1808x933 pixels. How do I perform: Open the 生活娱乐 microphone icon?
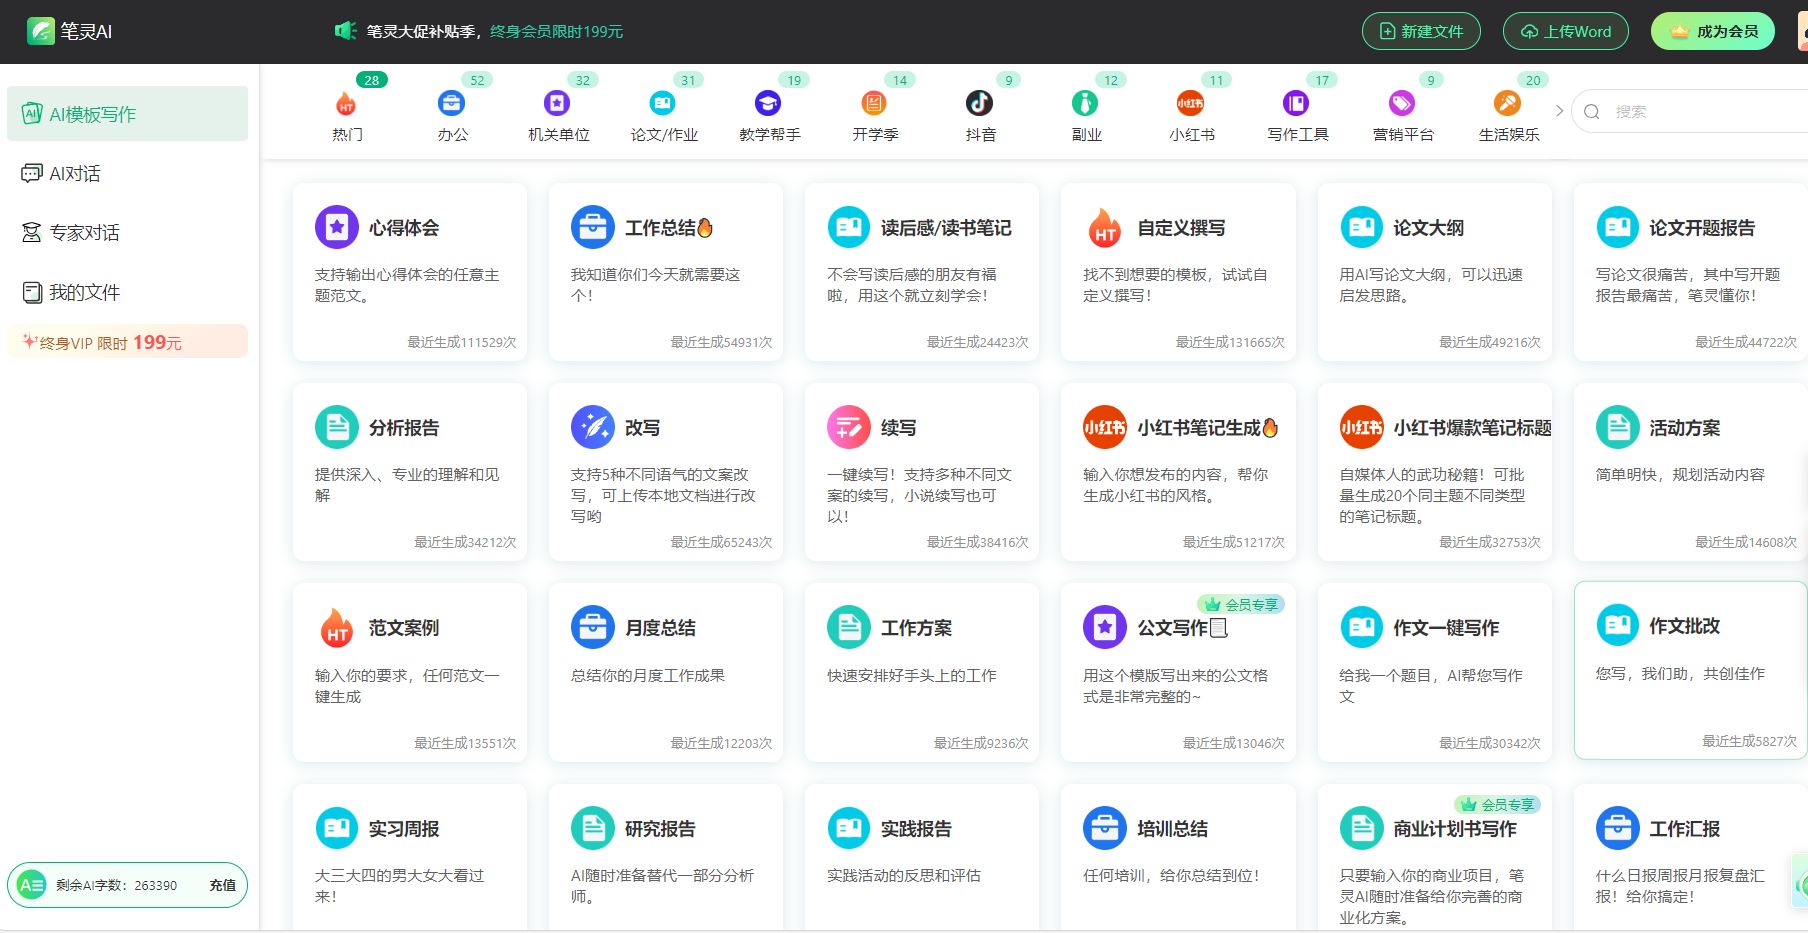click(1507, 103)
